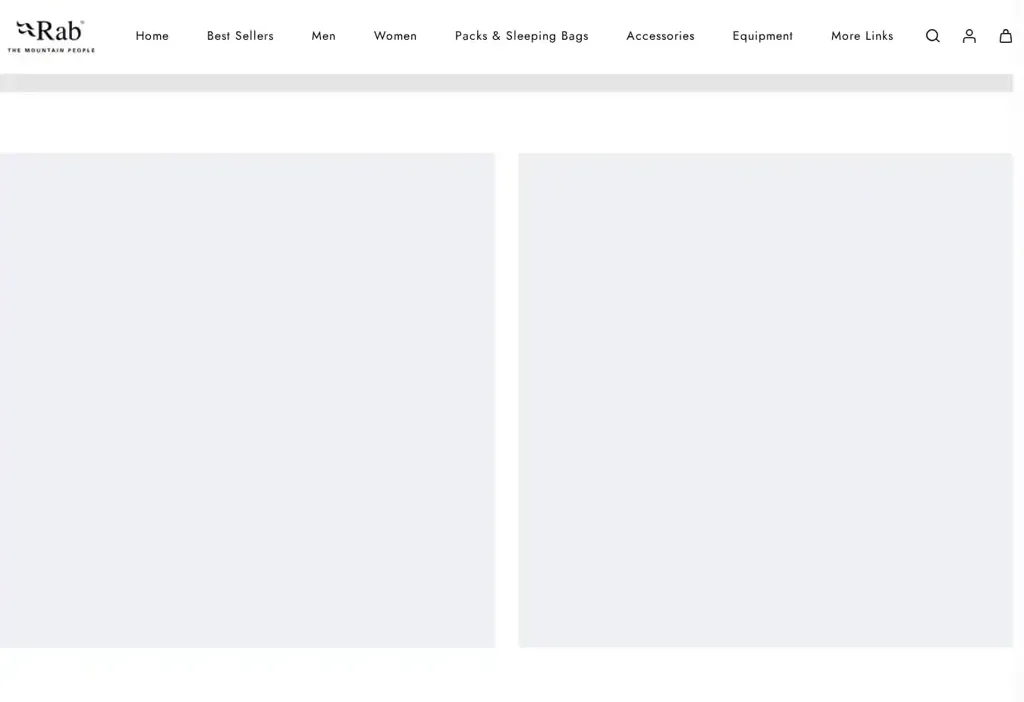Browse Packs & Sleeping Bags
1024x702 pixels.
point(521,35)
